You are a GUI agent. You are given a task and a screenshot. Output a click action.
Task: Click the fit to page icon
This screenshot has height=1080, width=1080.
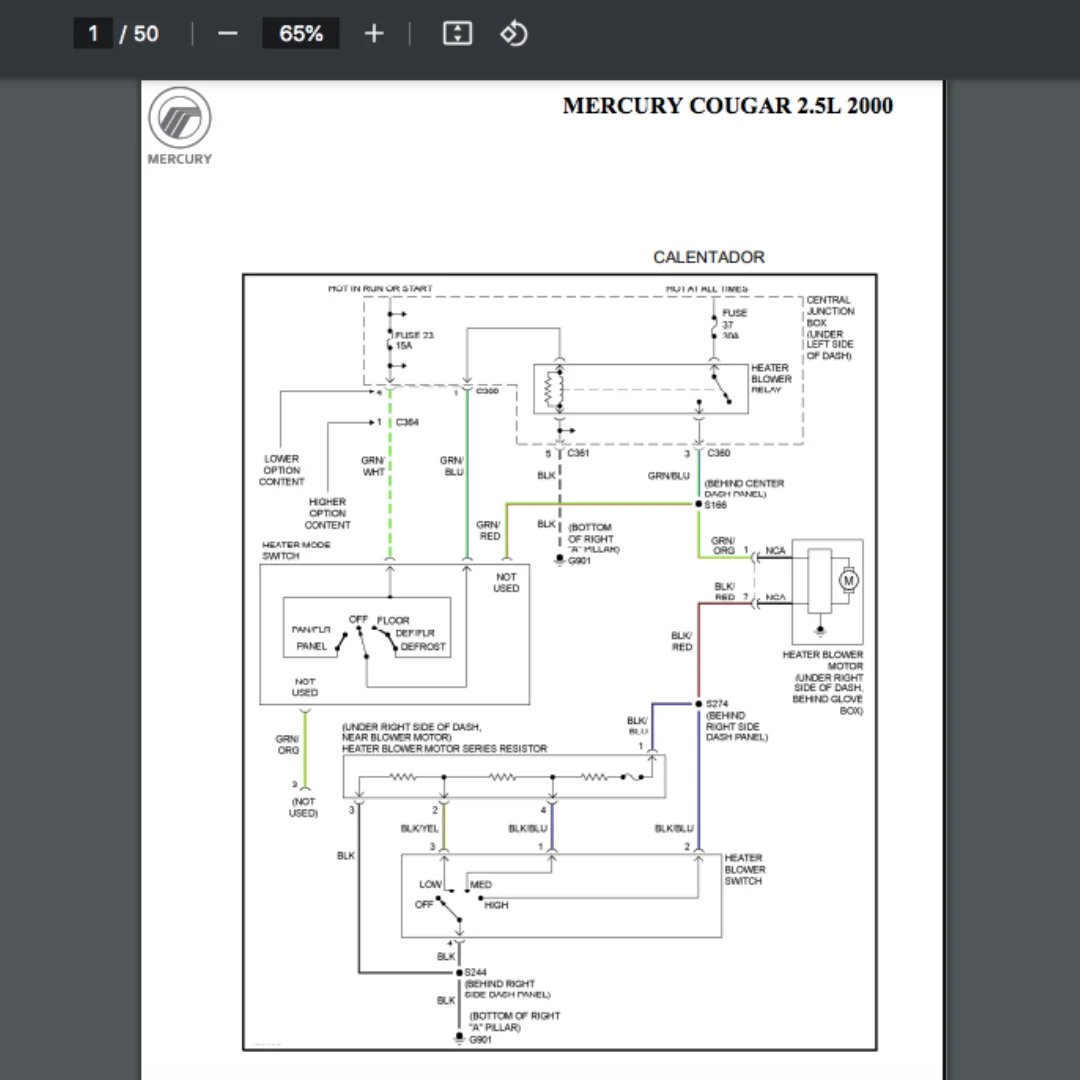pyautogui.click(x=457, y=33)
